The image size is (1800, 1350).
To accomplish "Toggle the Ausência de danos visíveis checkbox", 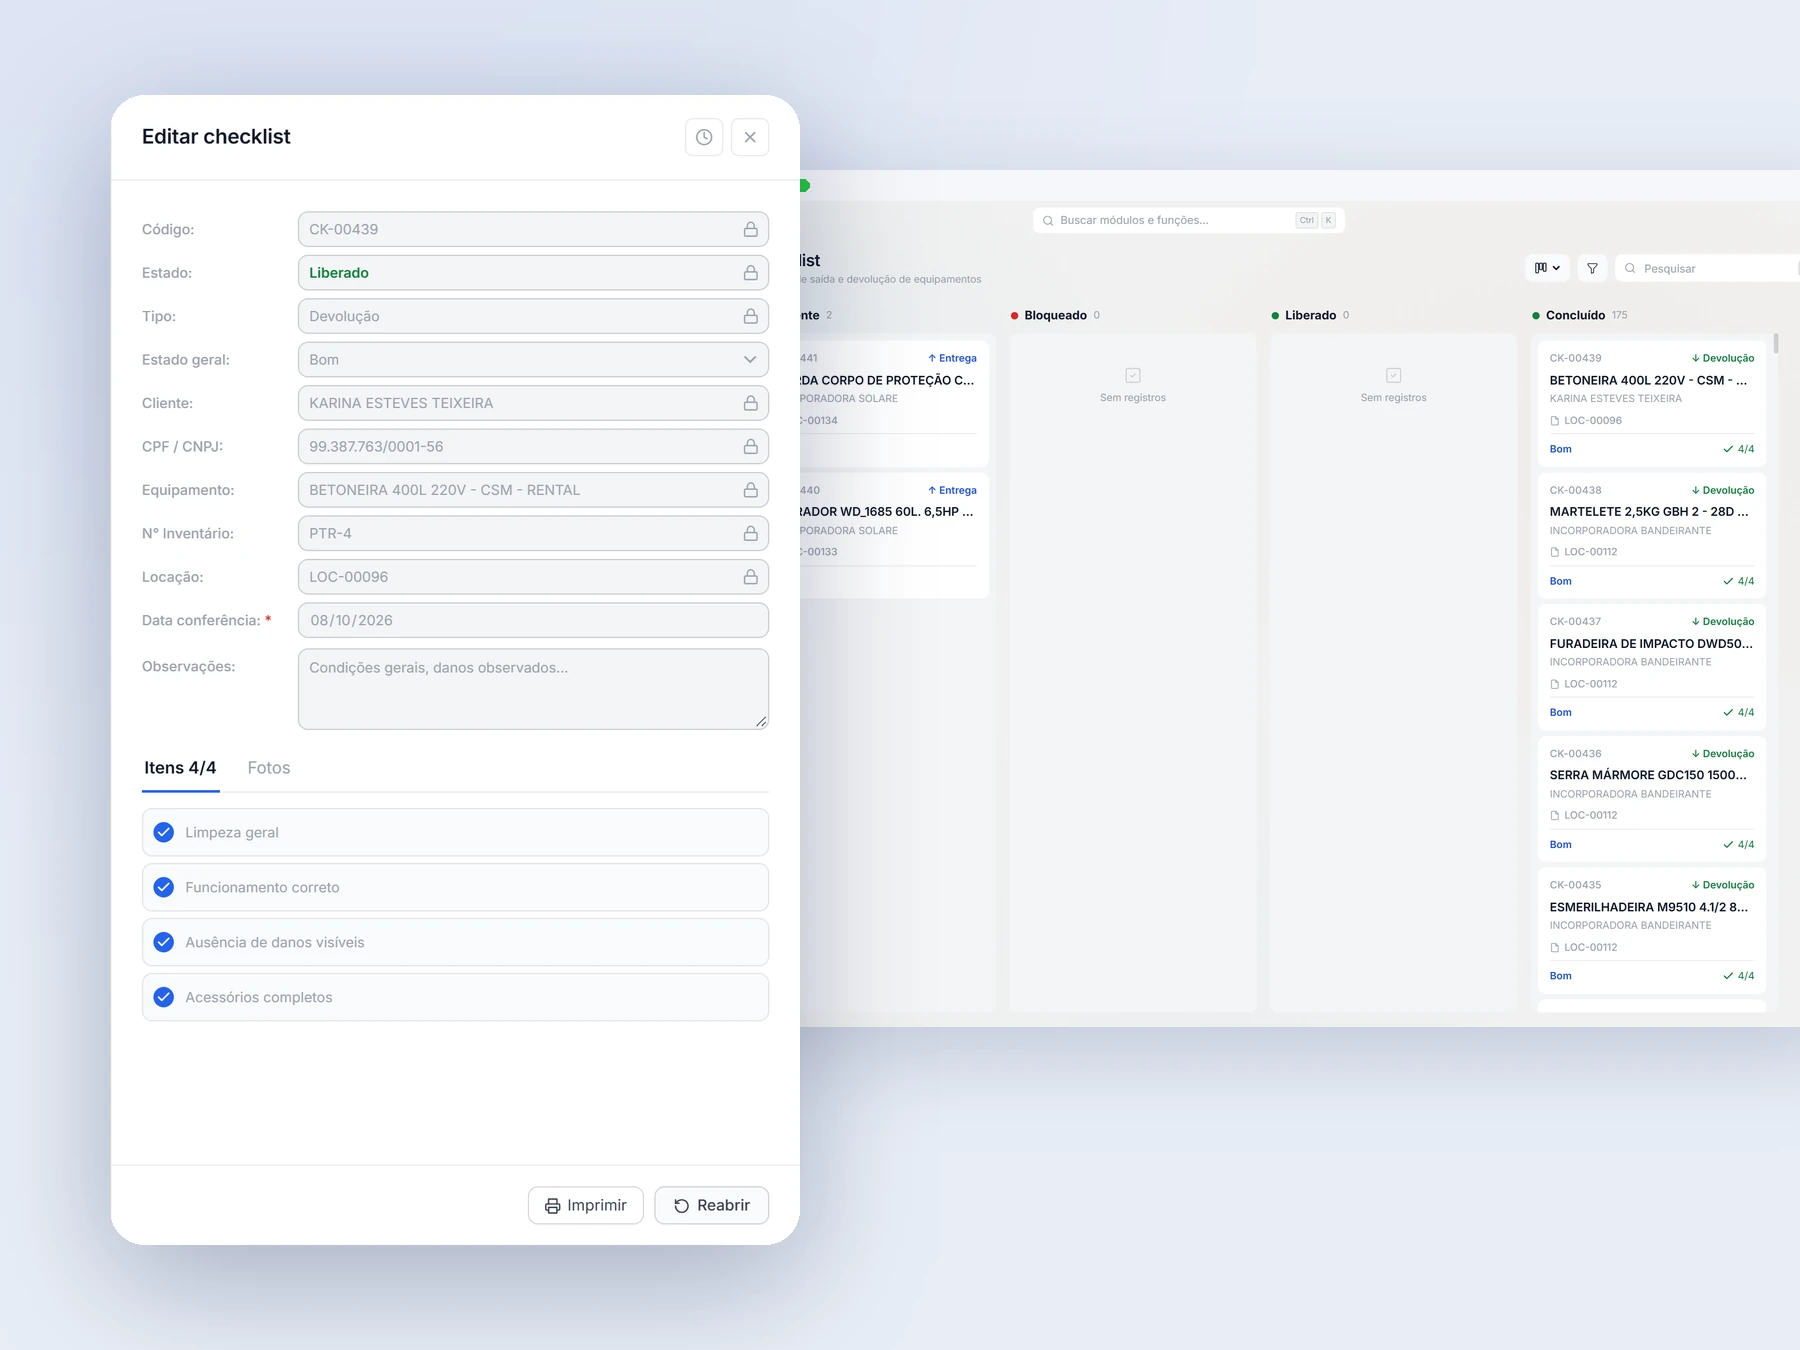I will coord(164,942).
